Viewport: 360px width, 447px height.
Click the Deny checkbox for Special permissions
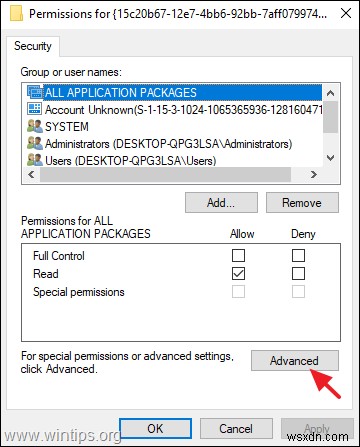pos(298,292)
